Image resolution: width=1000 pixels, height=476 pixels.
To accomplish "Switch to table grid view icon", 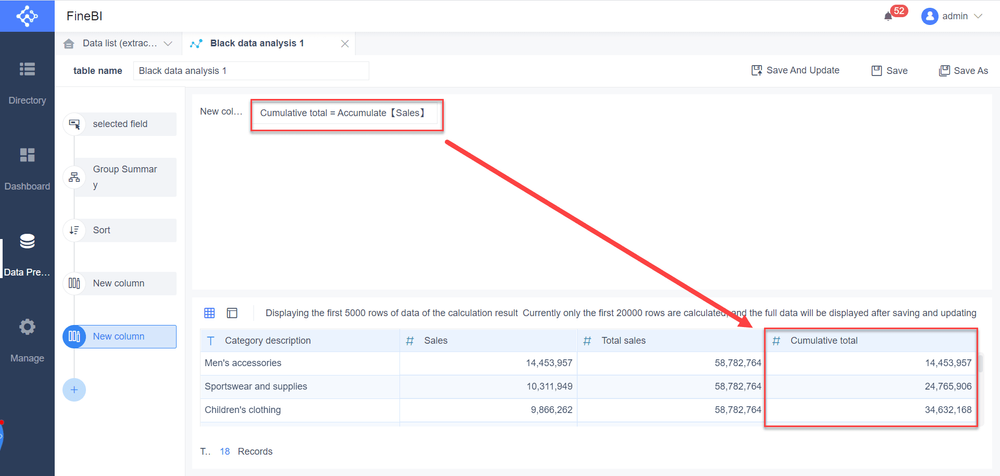I will click(x=209, y=313).
